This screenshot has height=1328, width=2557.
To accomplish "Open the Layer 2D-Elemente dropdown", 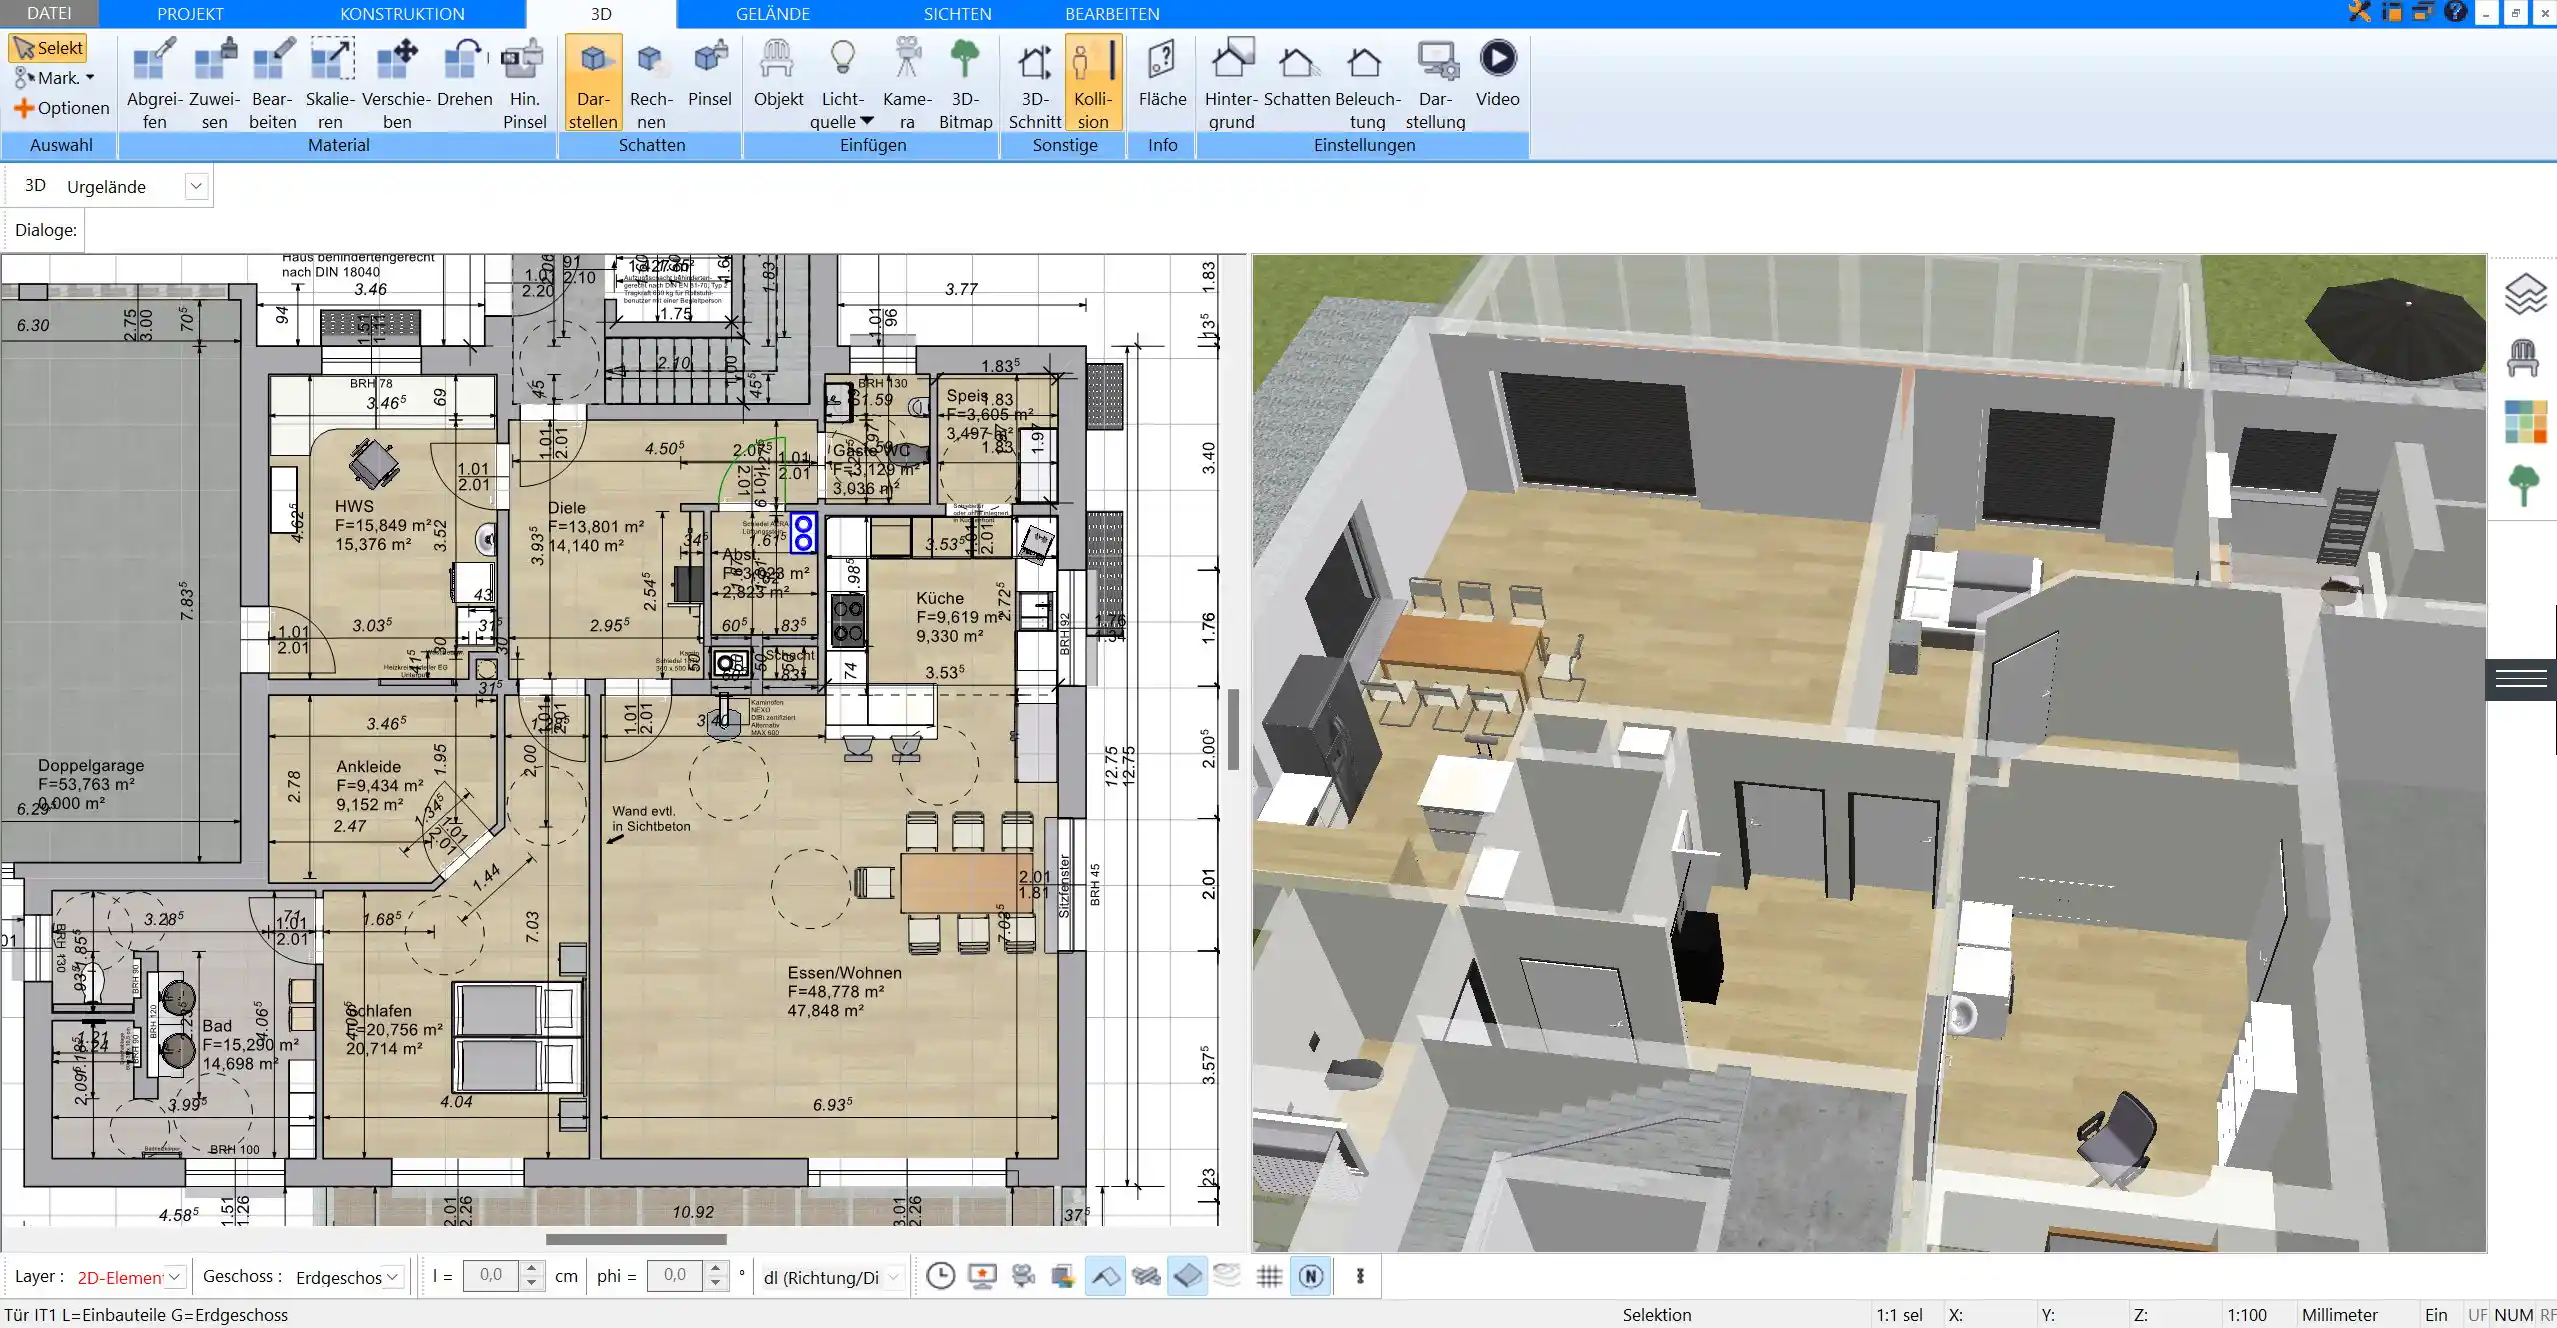I will coord(175,1277).
